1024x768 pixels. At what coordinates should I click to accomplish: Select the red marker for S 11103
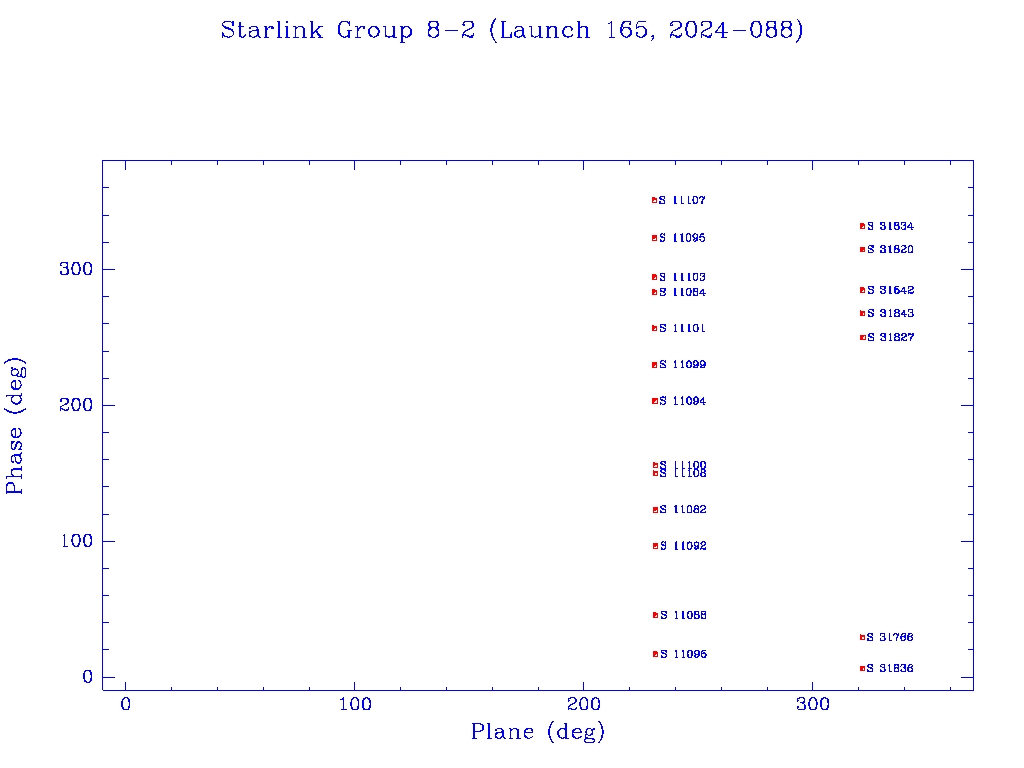[654, 278]
